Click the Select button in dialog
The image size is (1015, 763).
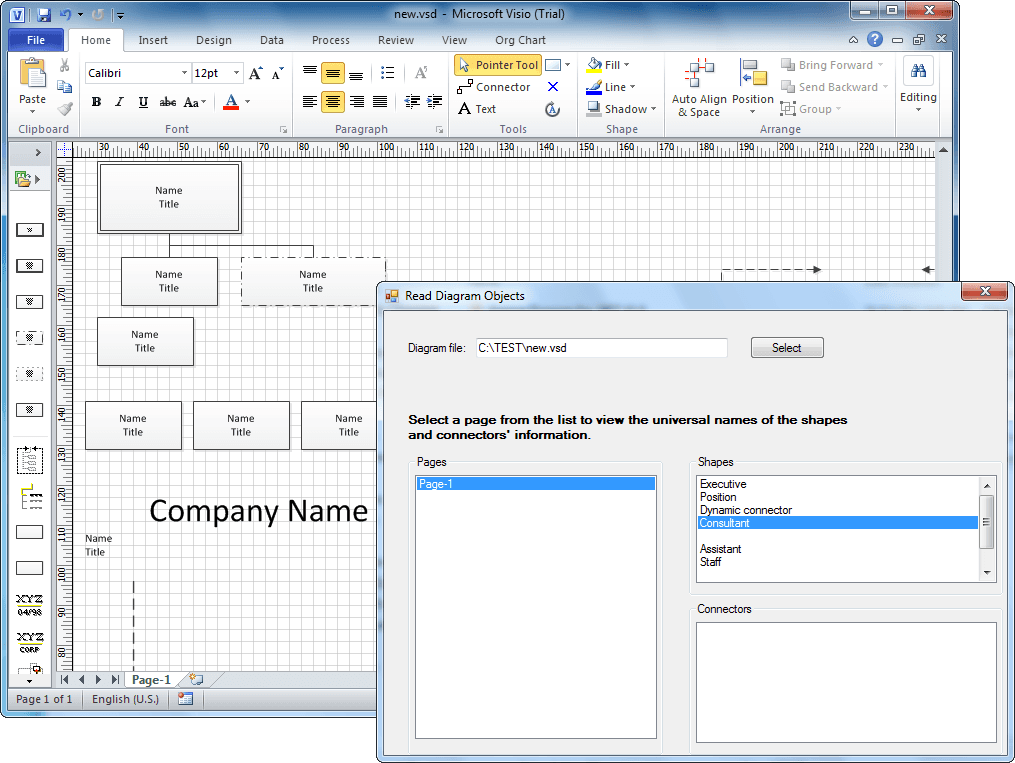(787, 348)
